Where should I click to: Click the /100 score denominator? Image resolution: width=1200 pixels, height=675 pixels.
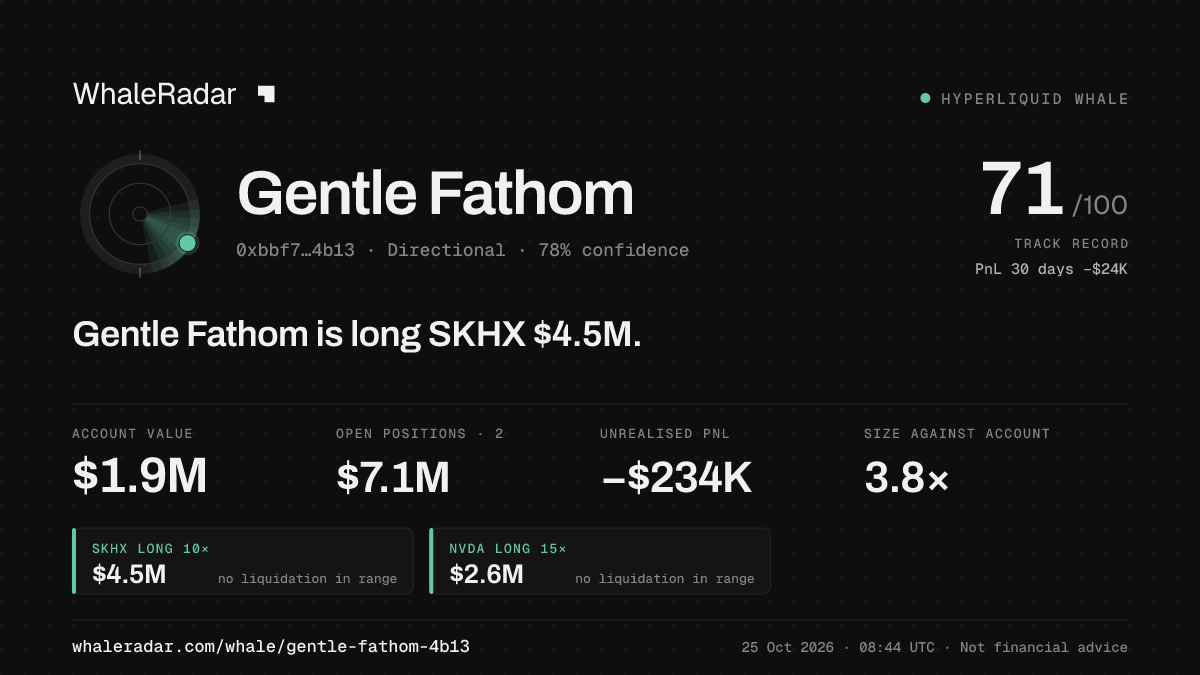[x=1100, y=206]
